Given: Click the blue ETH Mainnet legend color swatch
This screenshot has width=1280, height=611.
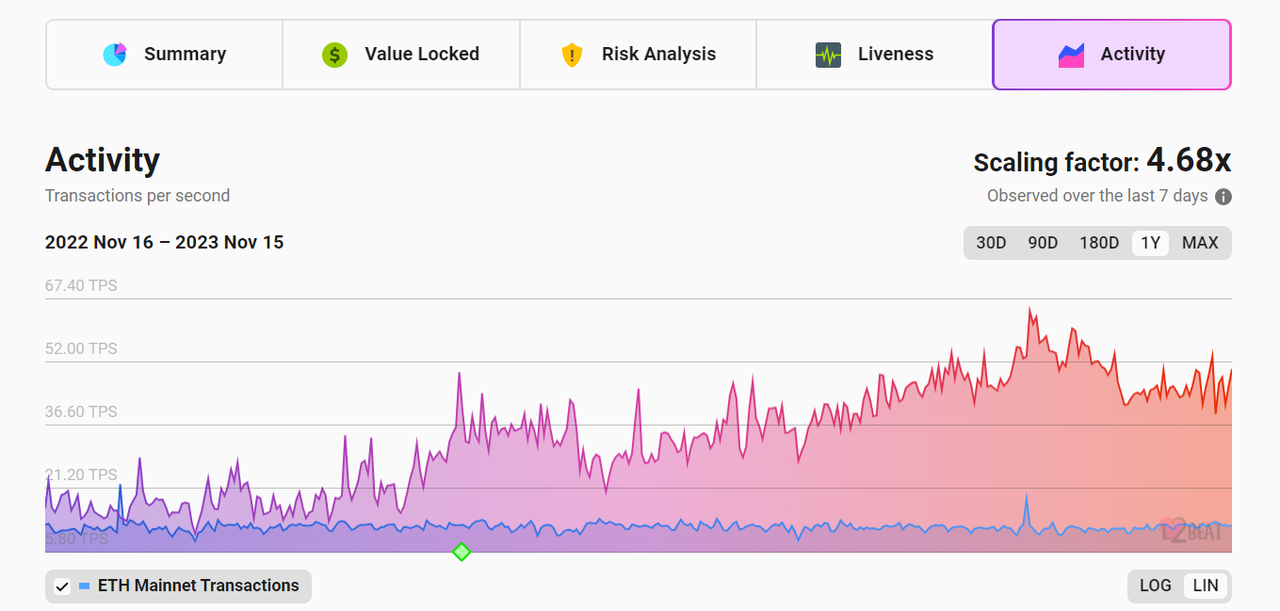Looking at the screenshot, I should coord(84,586).
